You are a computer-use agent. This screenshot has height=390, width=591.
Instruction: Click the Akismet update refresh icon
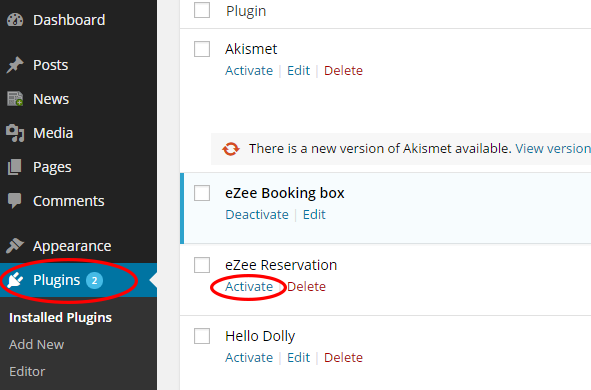[x=231, y=149]
